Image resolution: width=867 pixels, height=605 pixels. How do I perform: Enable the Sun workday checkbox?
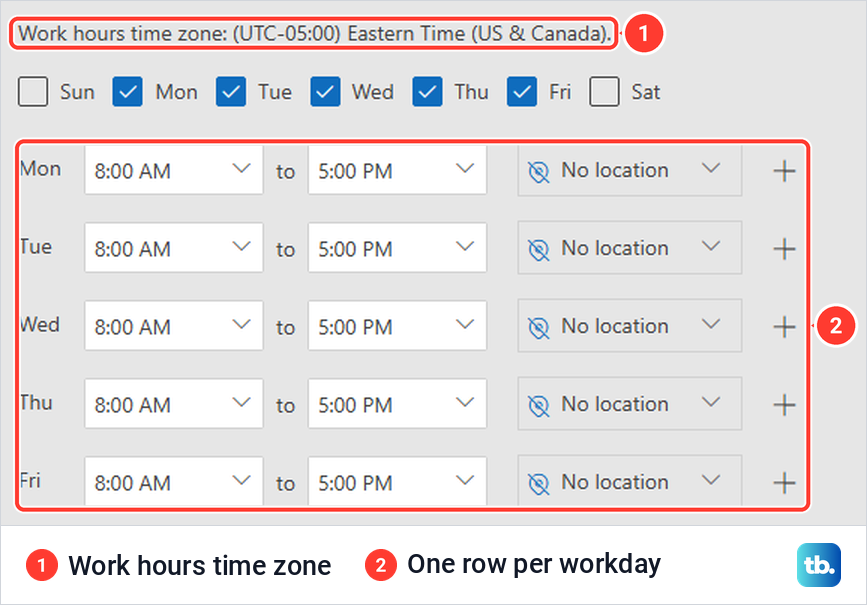33,91
